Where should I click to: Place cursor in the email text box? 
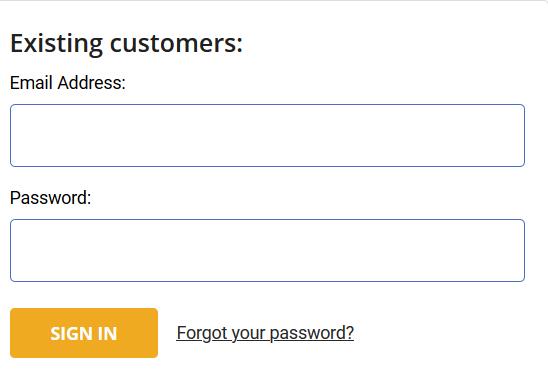(267, 135)
